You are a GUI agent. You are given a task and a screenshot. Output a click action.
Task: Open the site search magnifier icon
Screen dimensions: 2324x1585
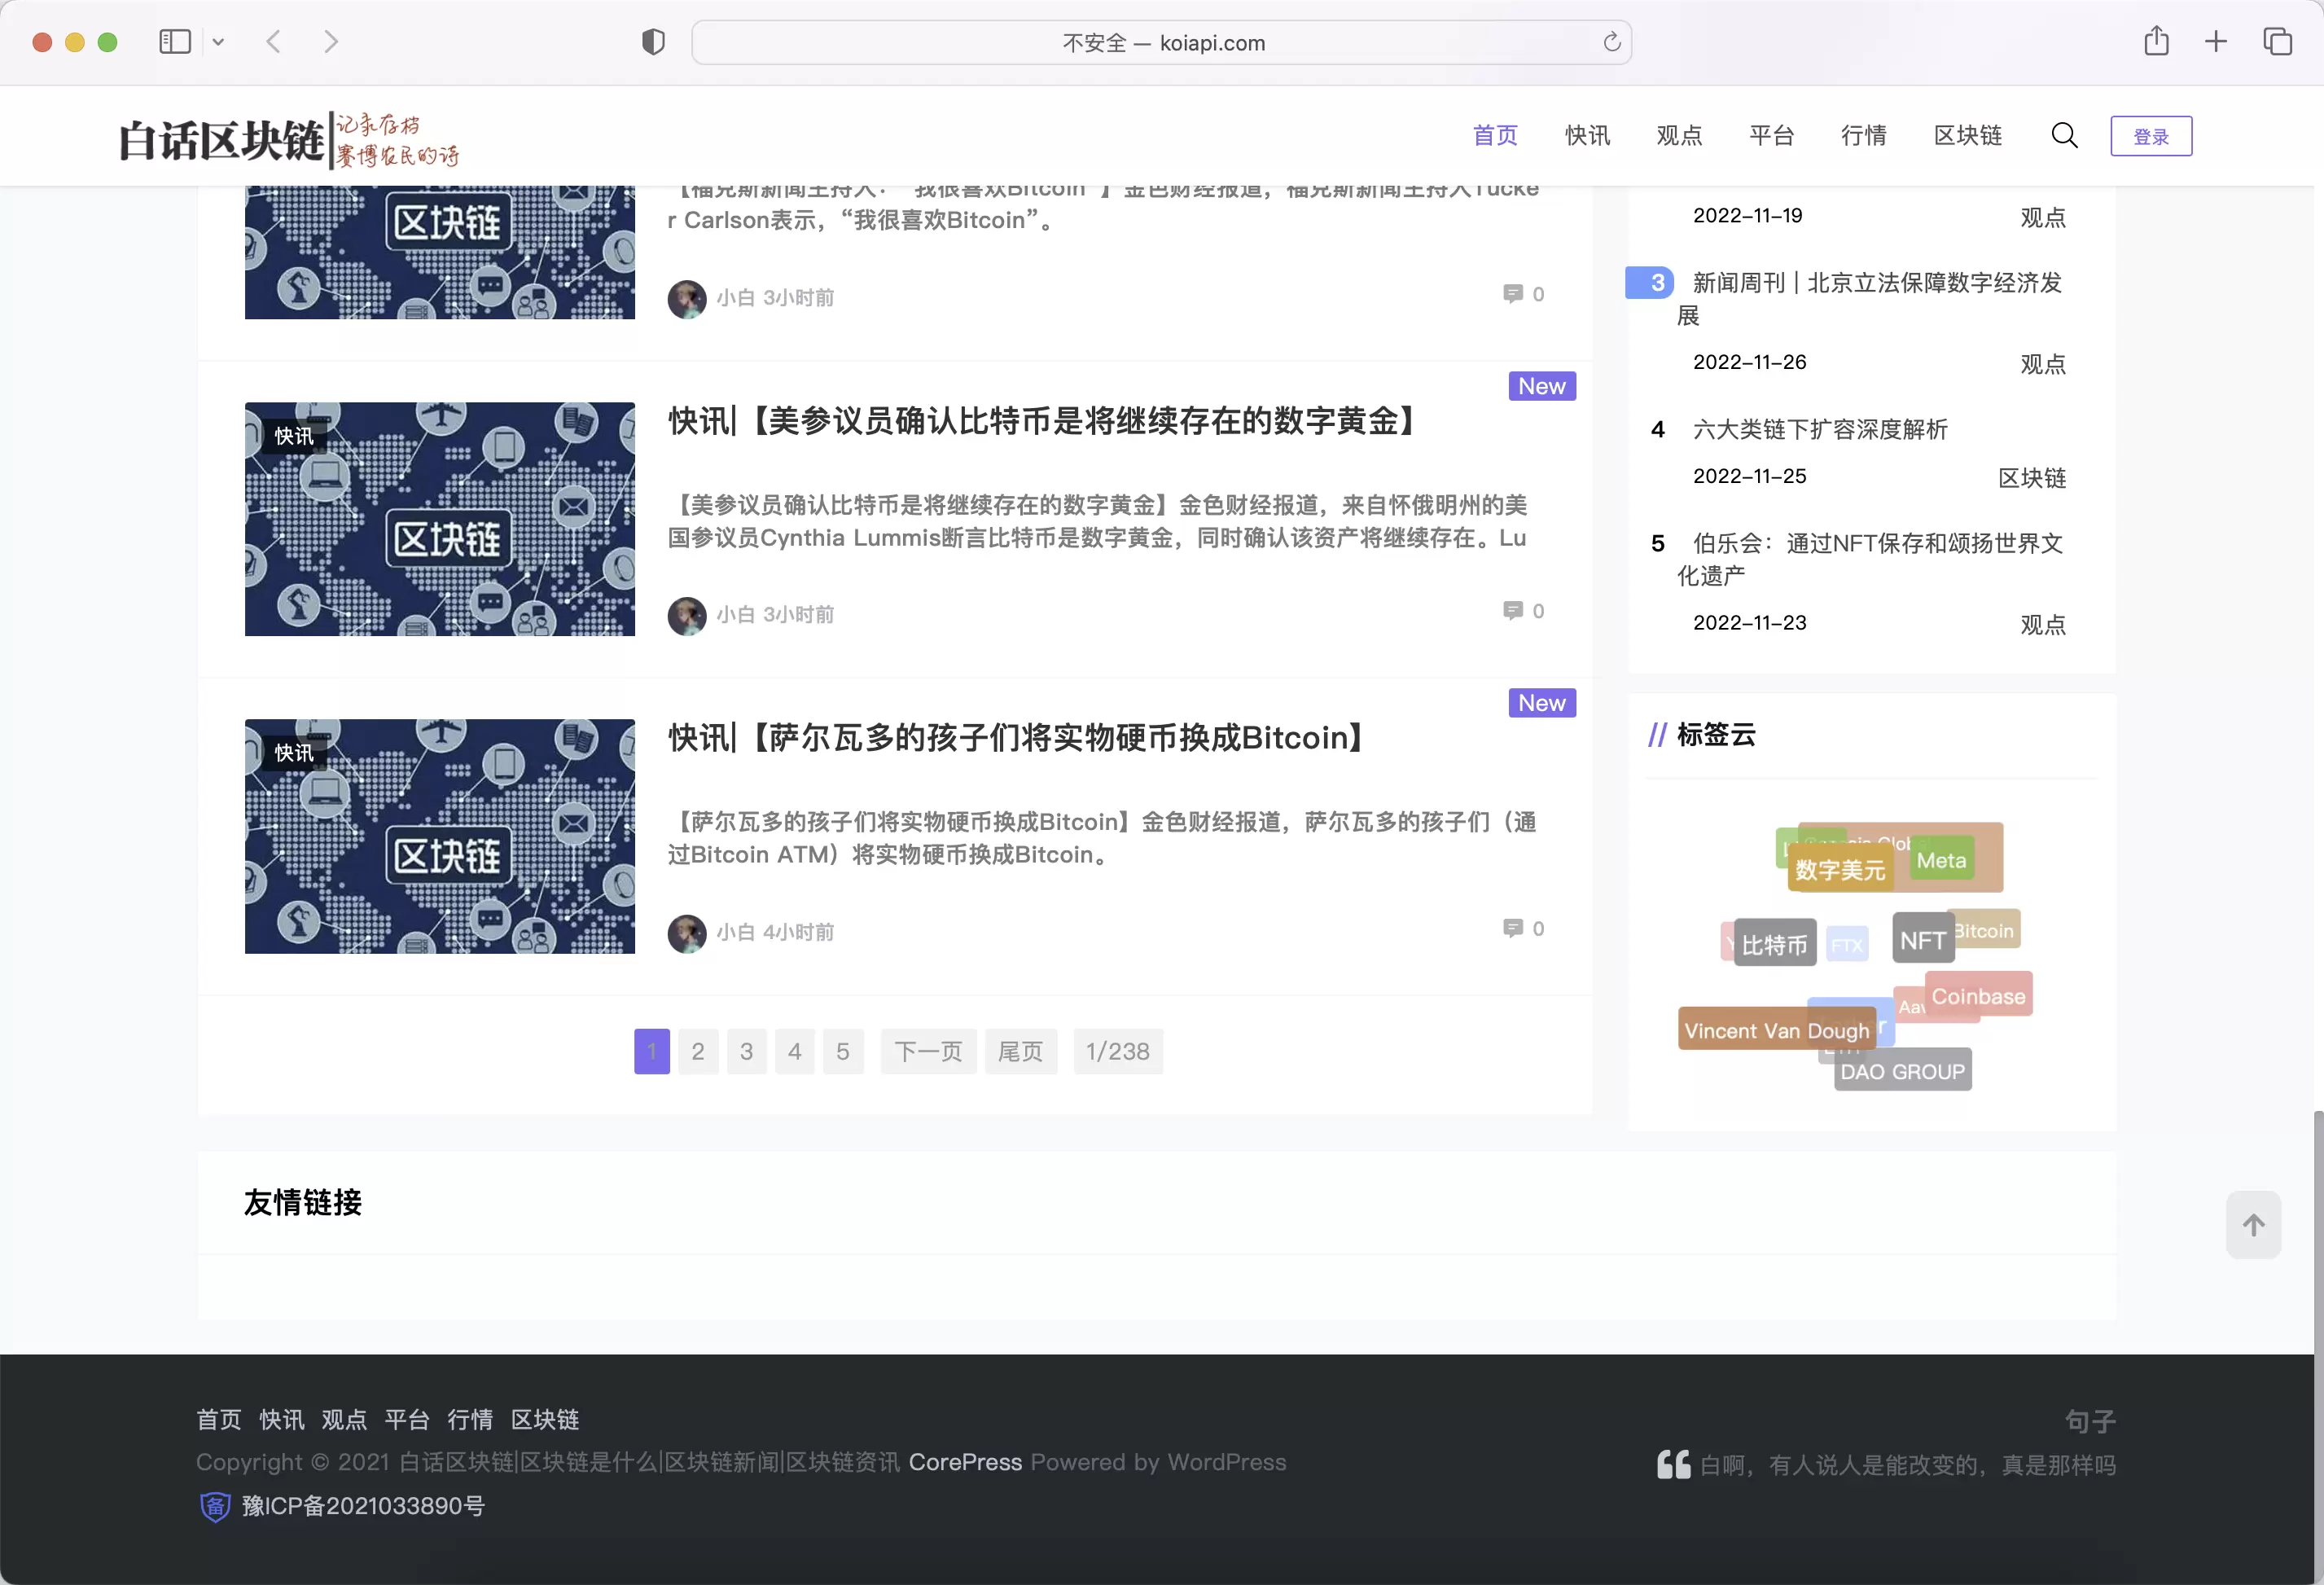click(x=2064, y=136)
